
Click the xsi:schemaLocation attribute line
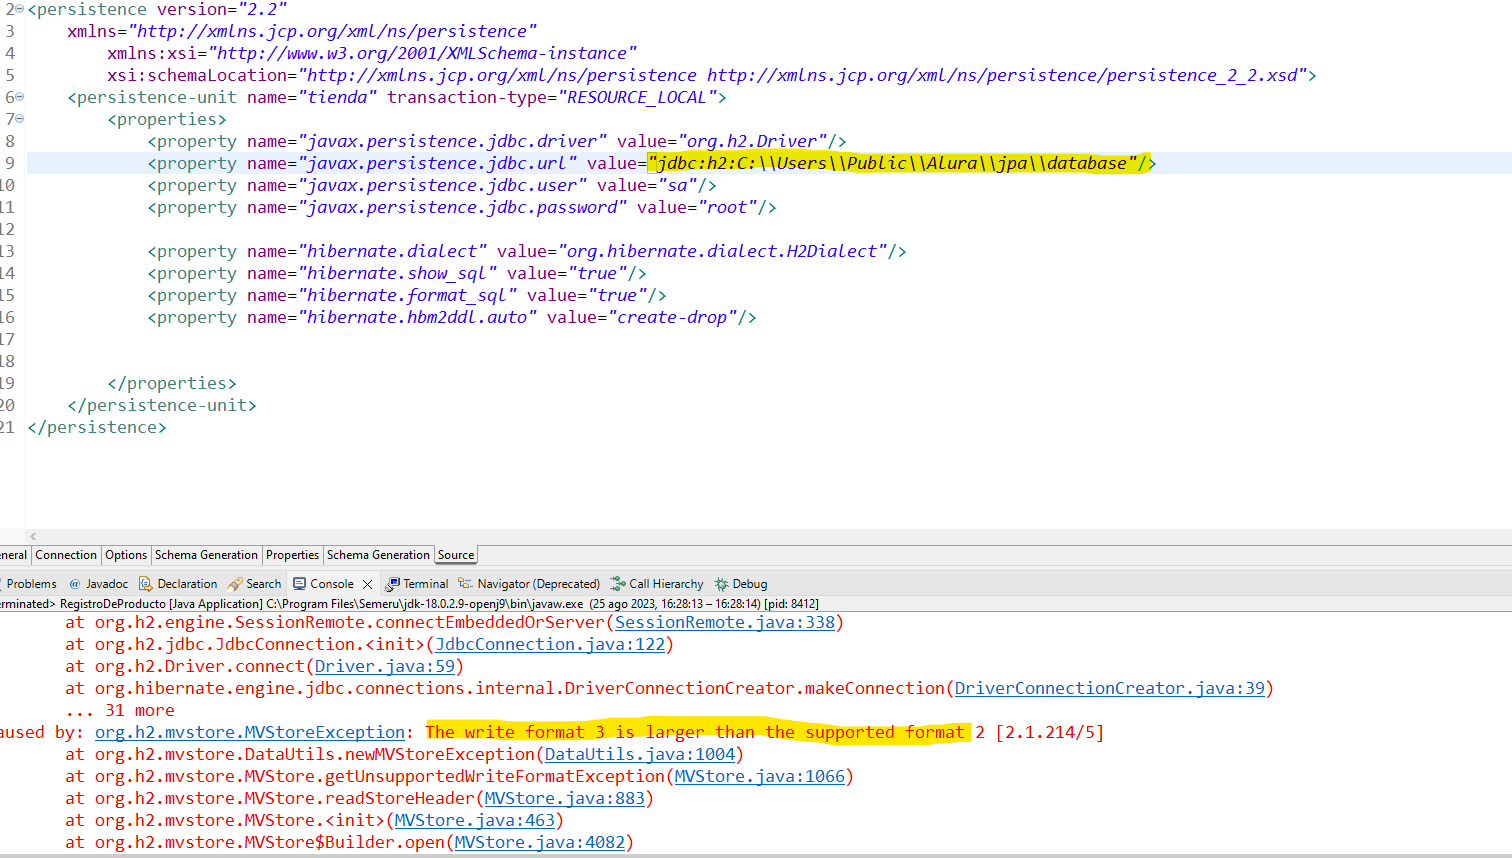click(712, 75)
